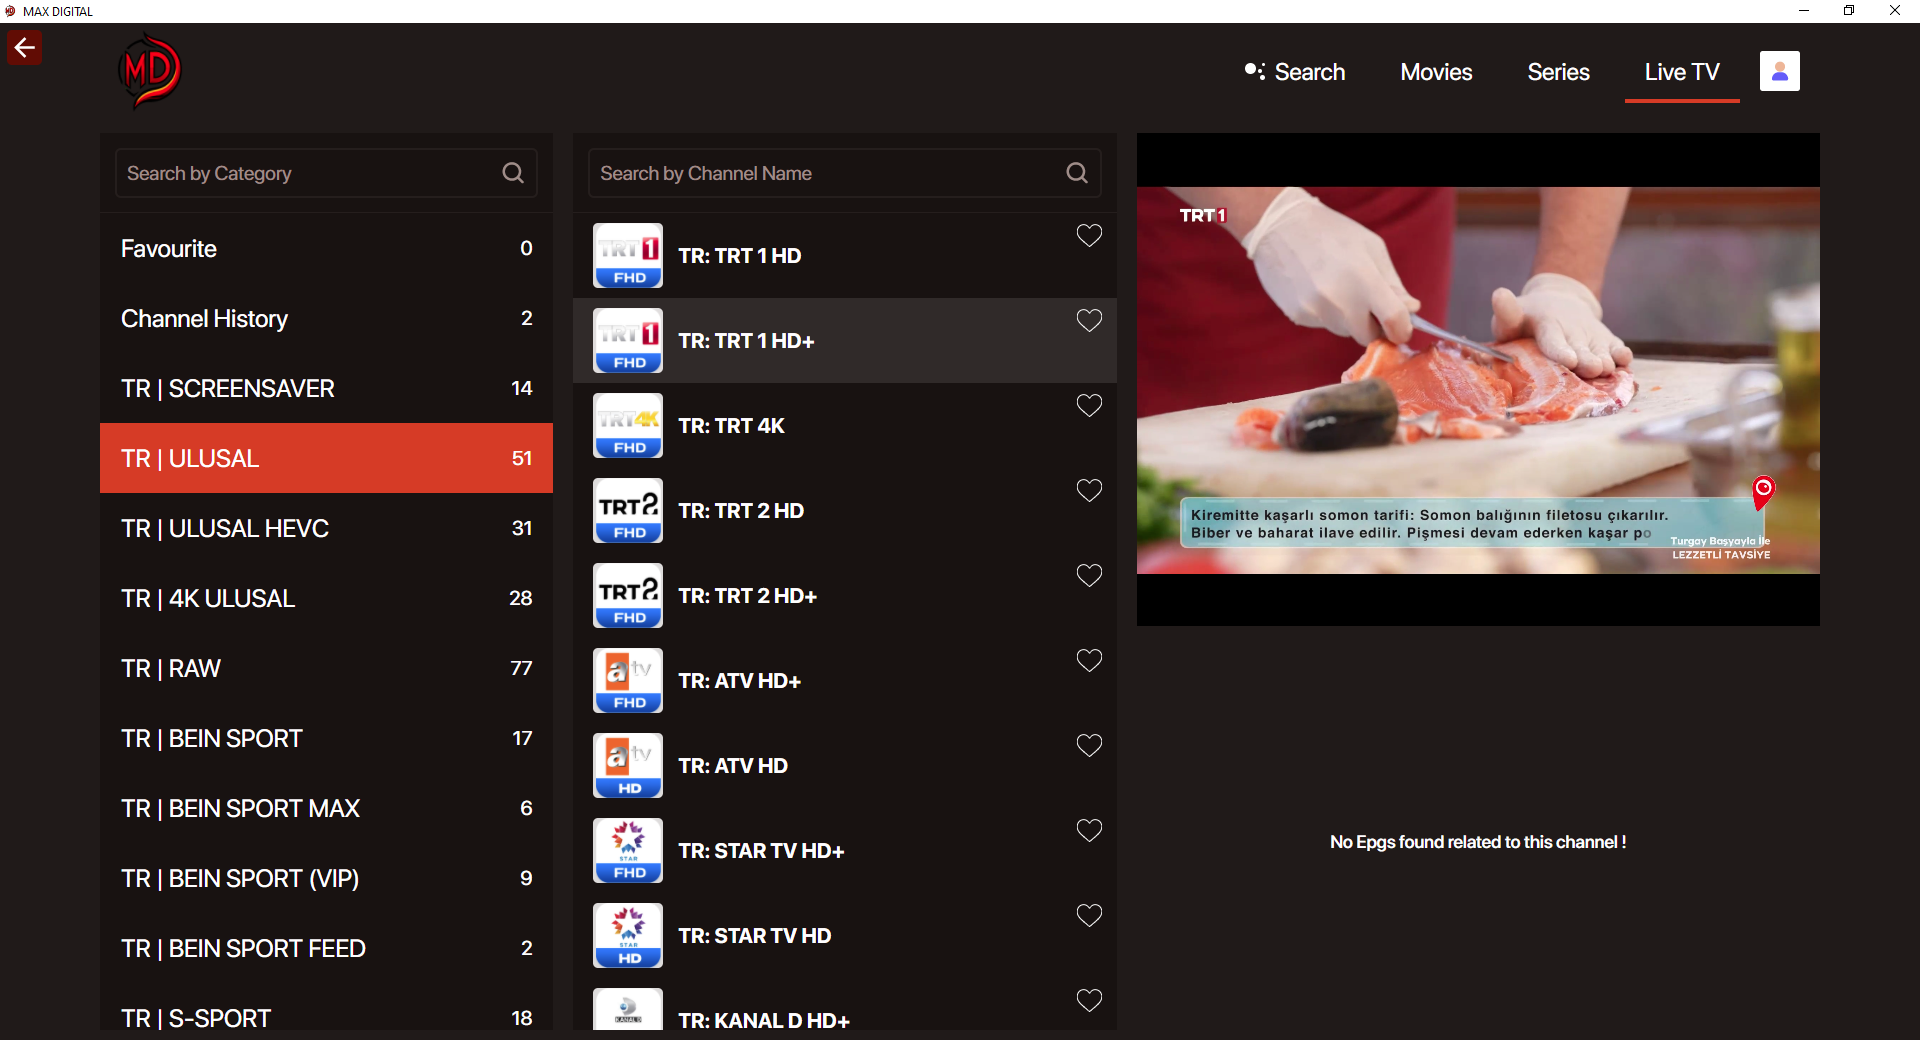Play channel TR: ATV HD+
The image size is (1920, 1040).
(845, 681)
